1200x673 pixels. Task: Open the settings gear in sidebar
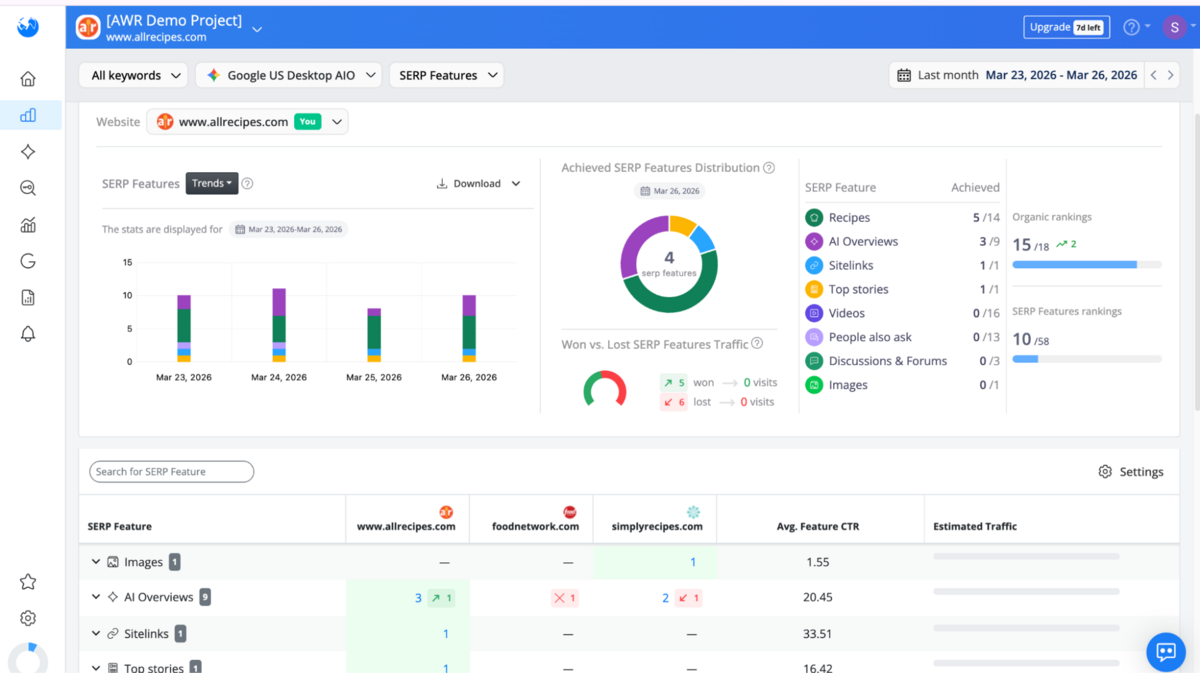pyautogui.click(x=28, y=618)
